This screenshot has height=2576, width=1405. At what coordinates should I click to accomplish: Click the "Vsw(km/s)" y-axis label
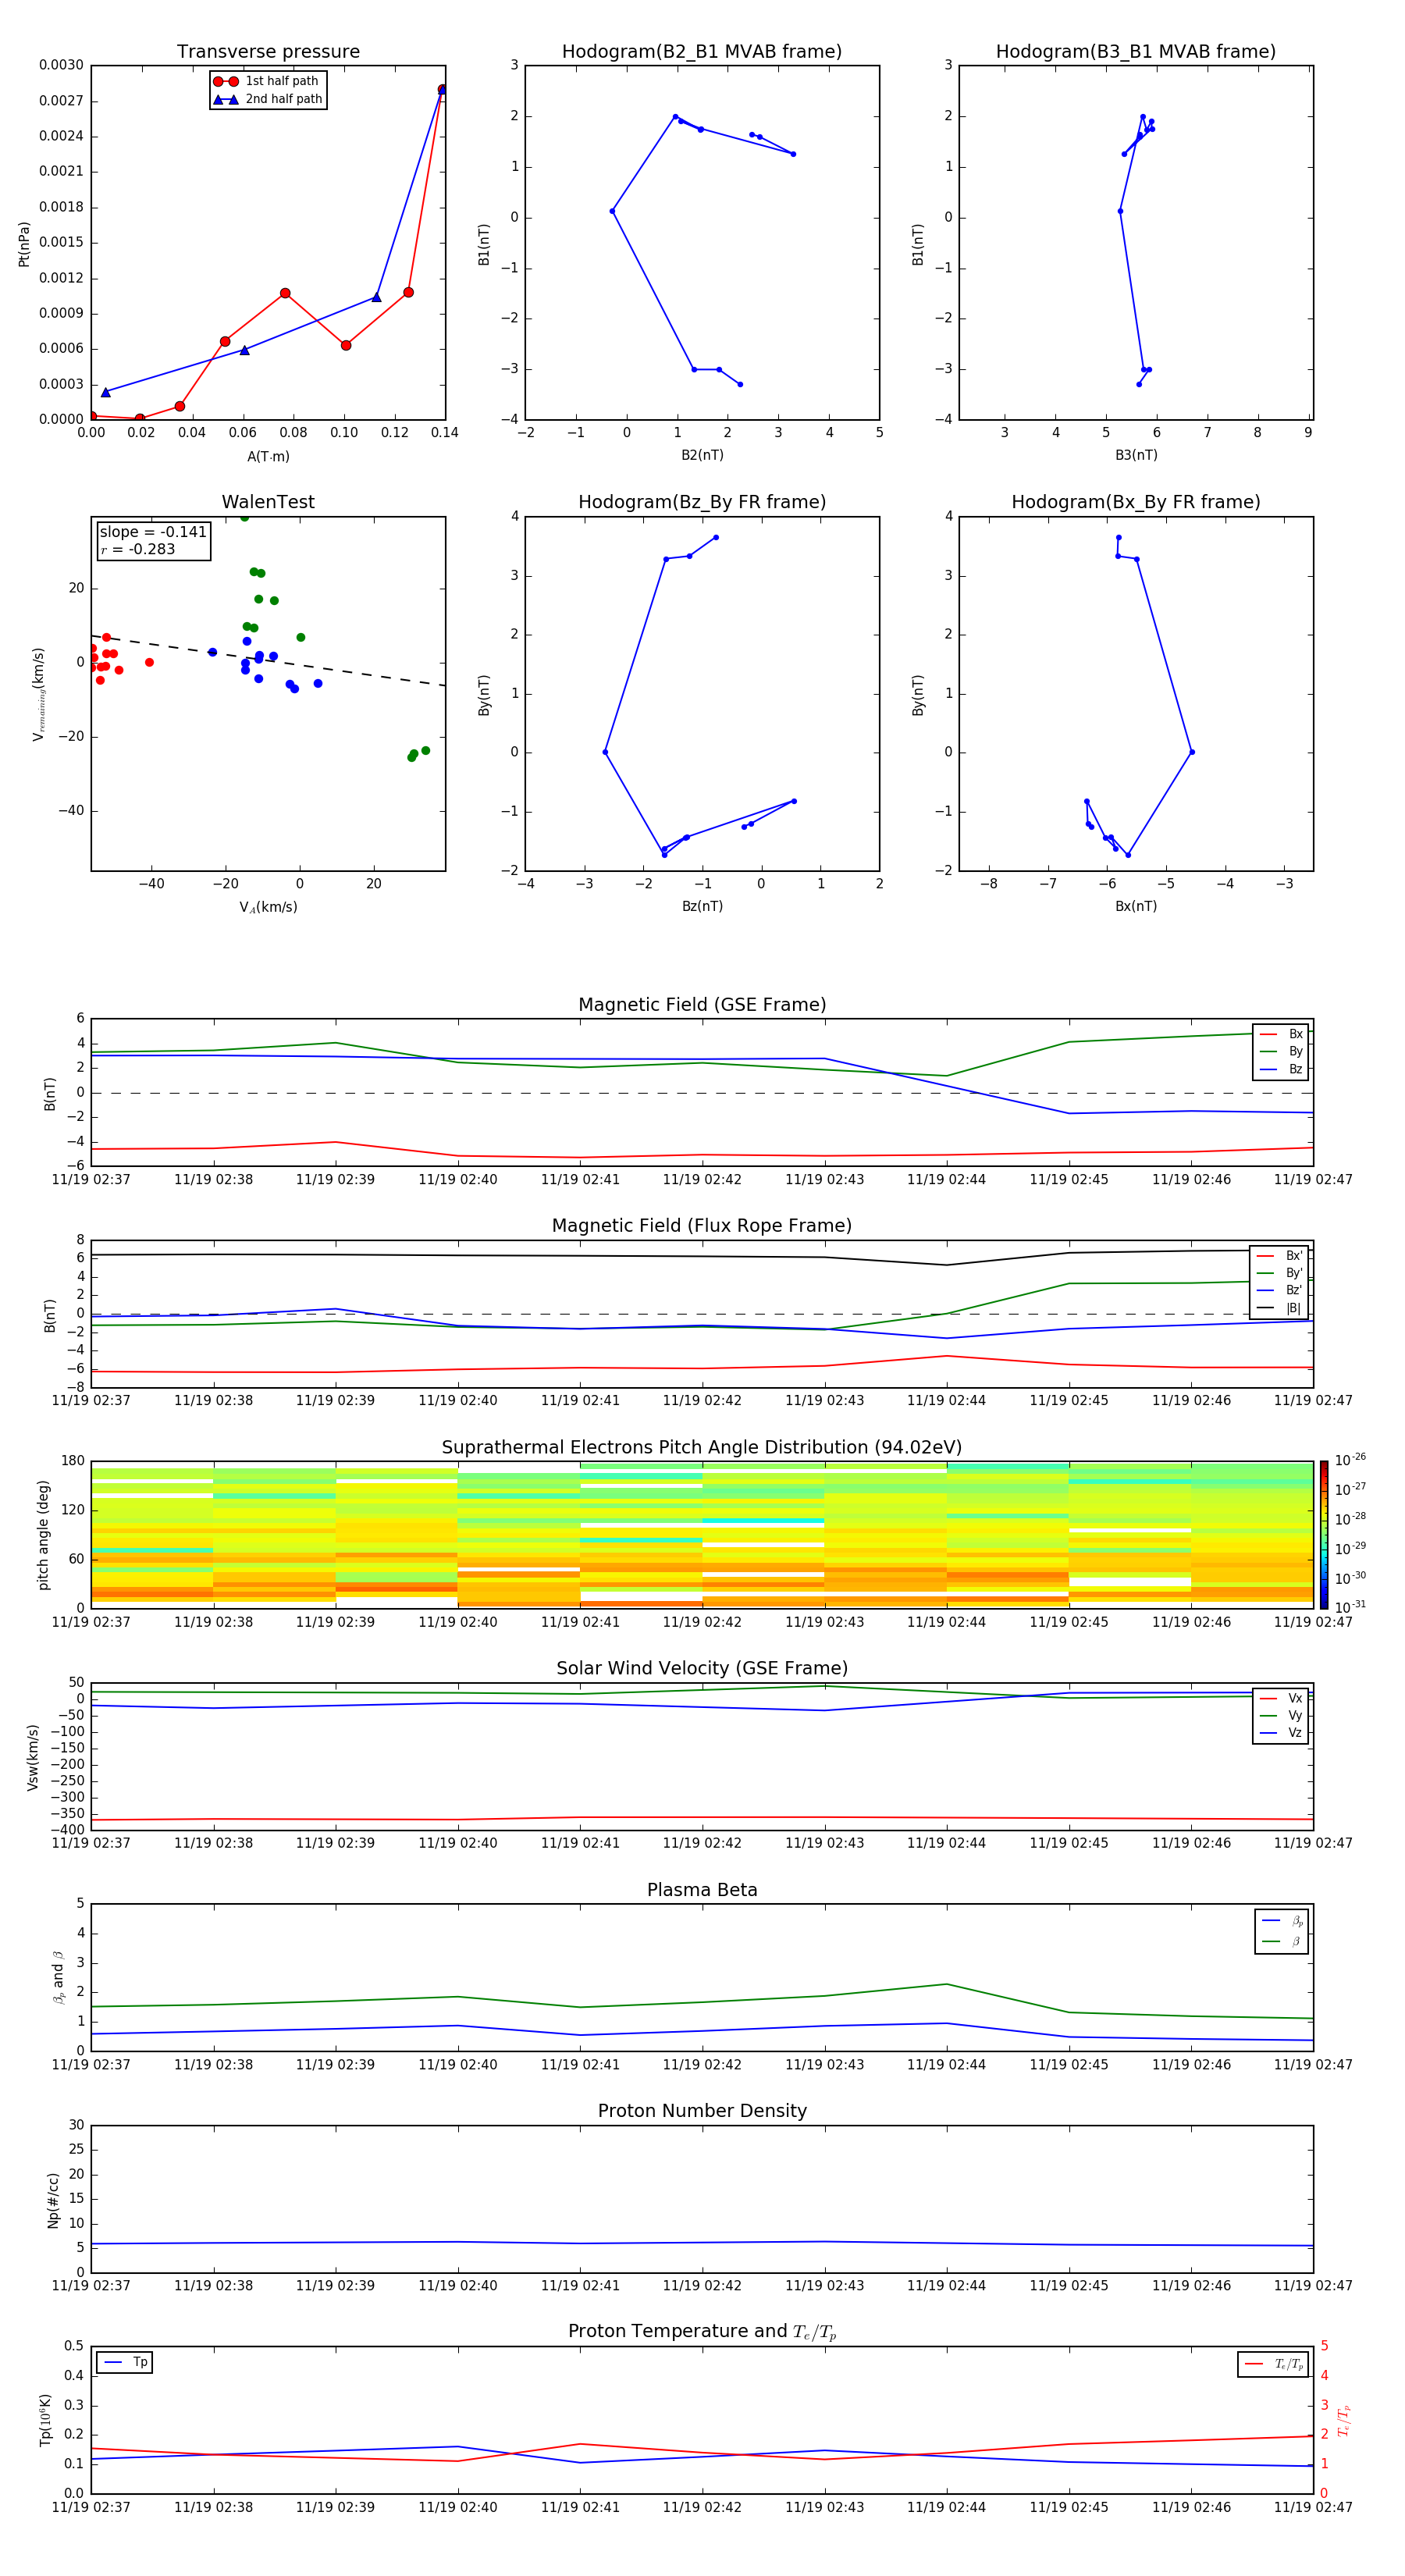point(33,1757)
